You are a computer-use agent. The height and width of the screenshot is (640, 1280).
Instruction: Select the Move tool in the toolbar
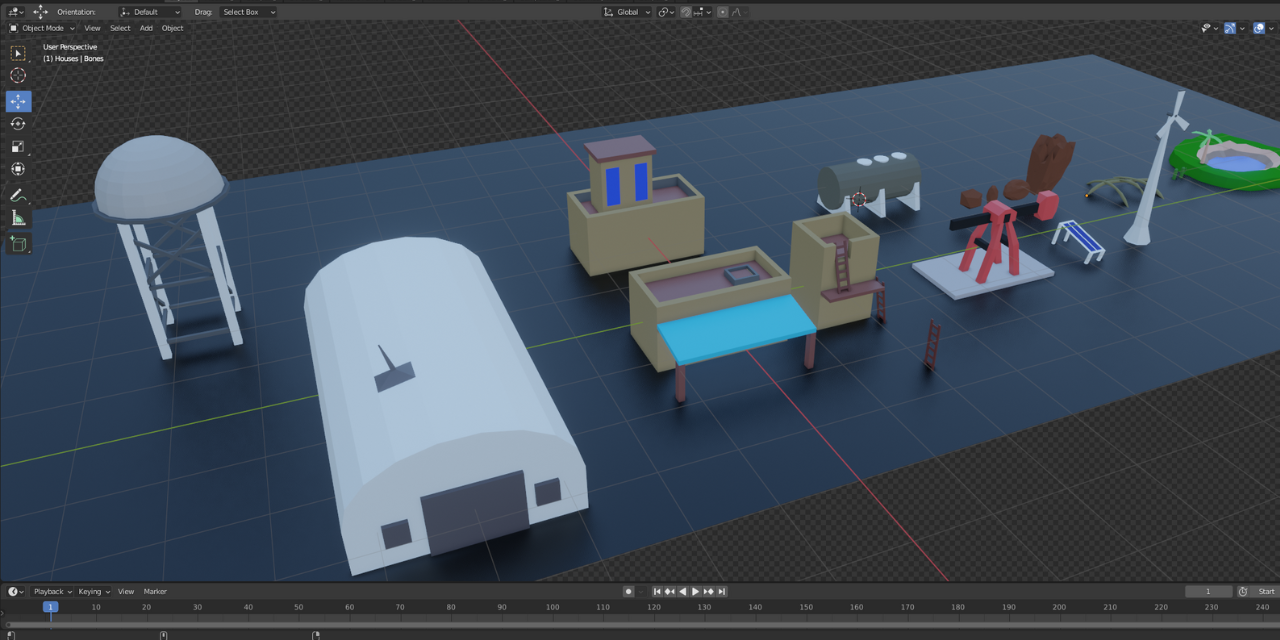click(18, 101)
